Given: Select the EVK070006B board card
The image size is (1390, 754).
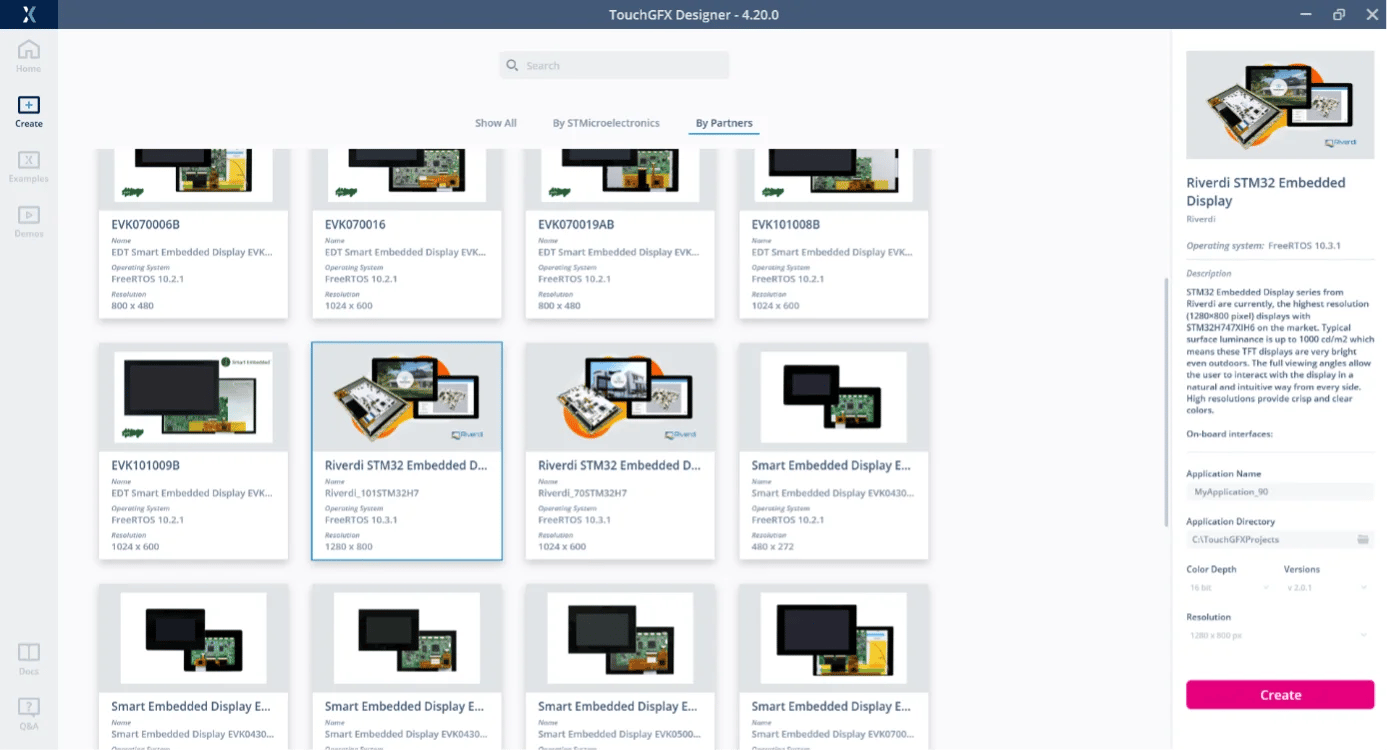Looking at the screenshot, I should tap(193, 234).
